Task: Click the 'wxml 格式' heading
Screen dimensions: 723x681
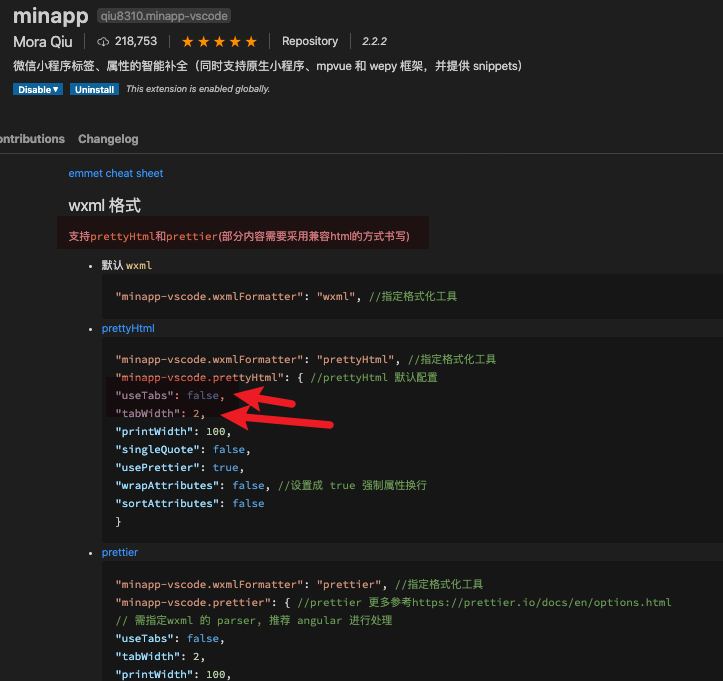Action: pyautogui.click(x=105, y=206)
